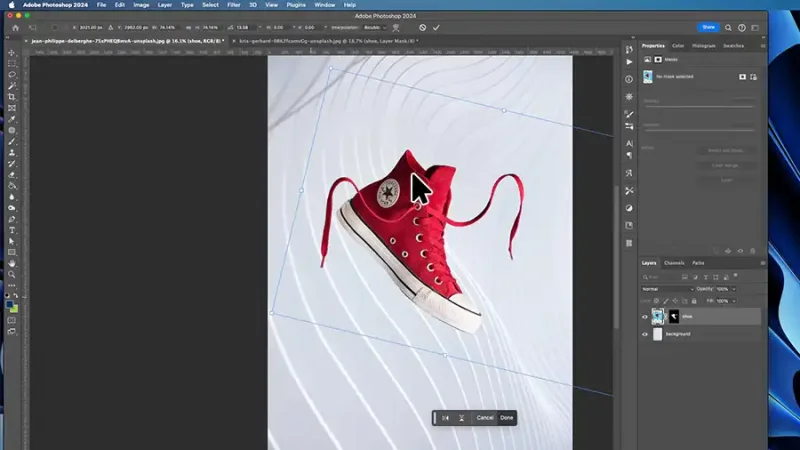This screenshot has width=800, height=450.
Task: Open the Opacity slider dropdown arrow
Action: click(734, 289)
